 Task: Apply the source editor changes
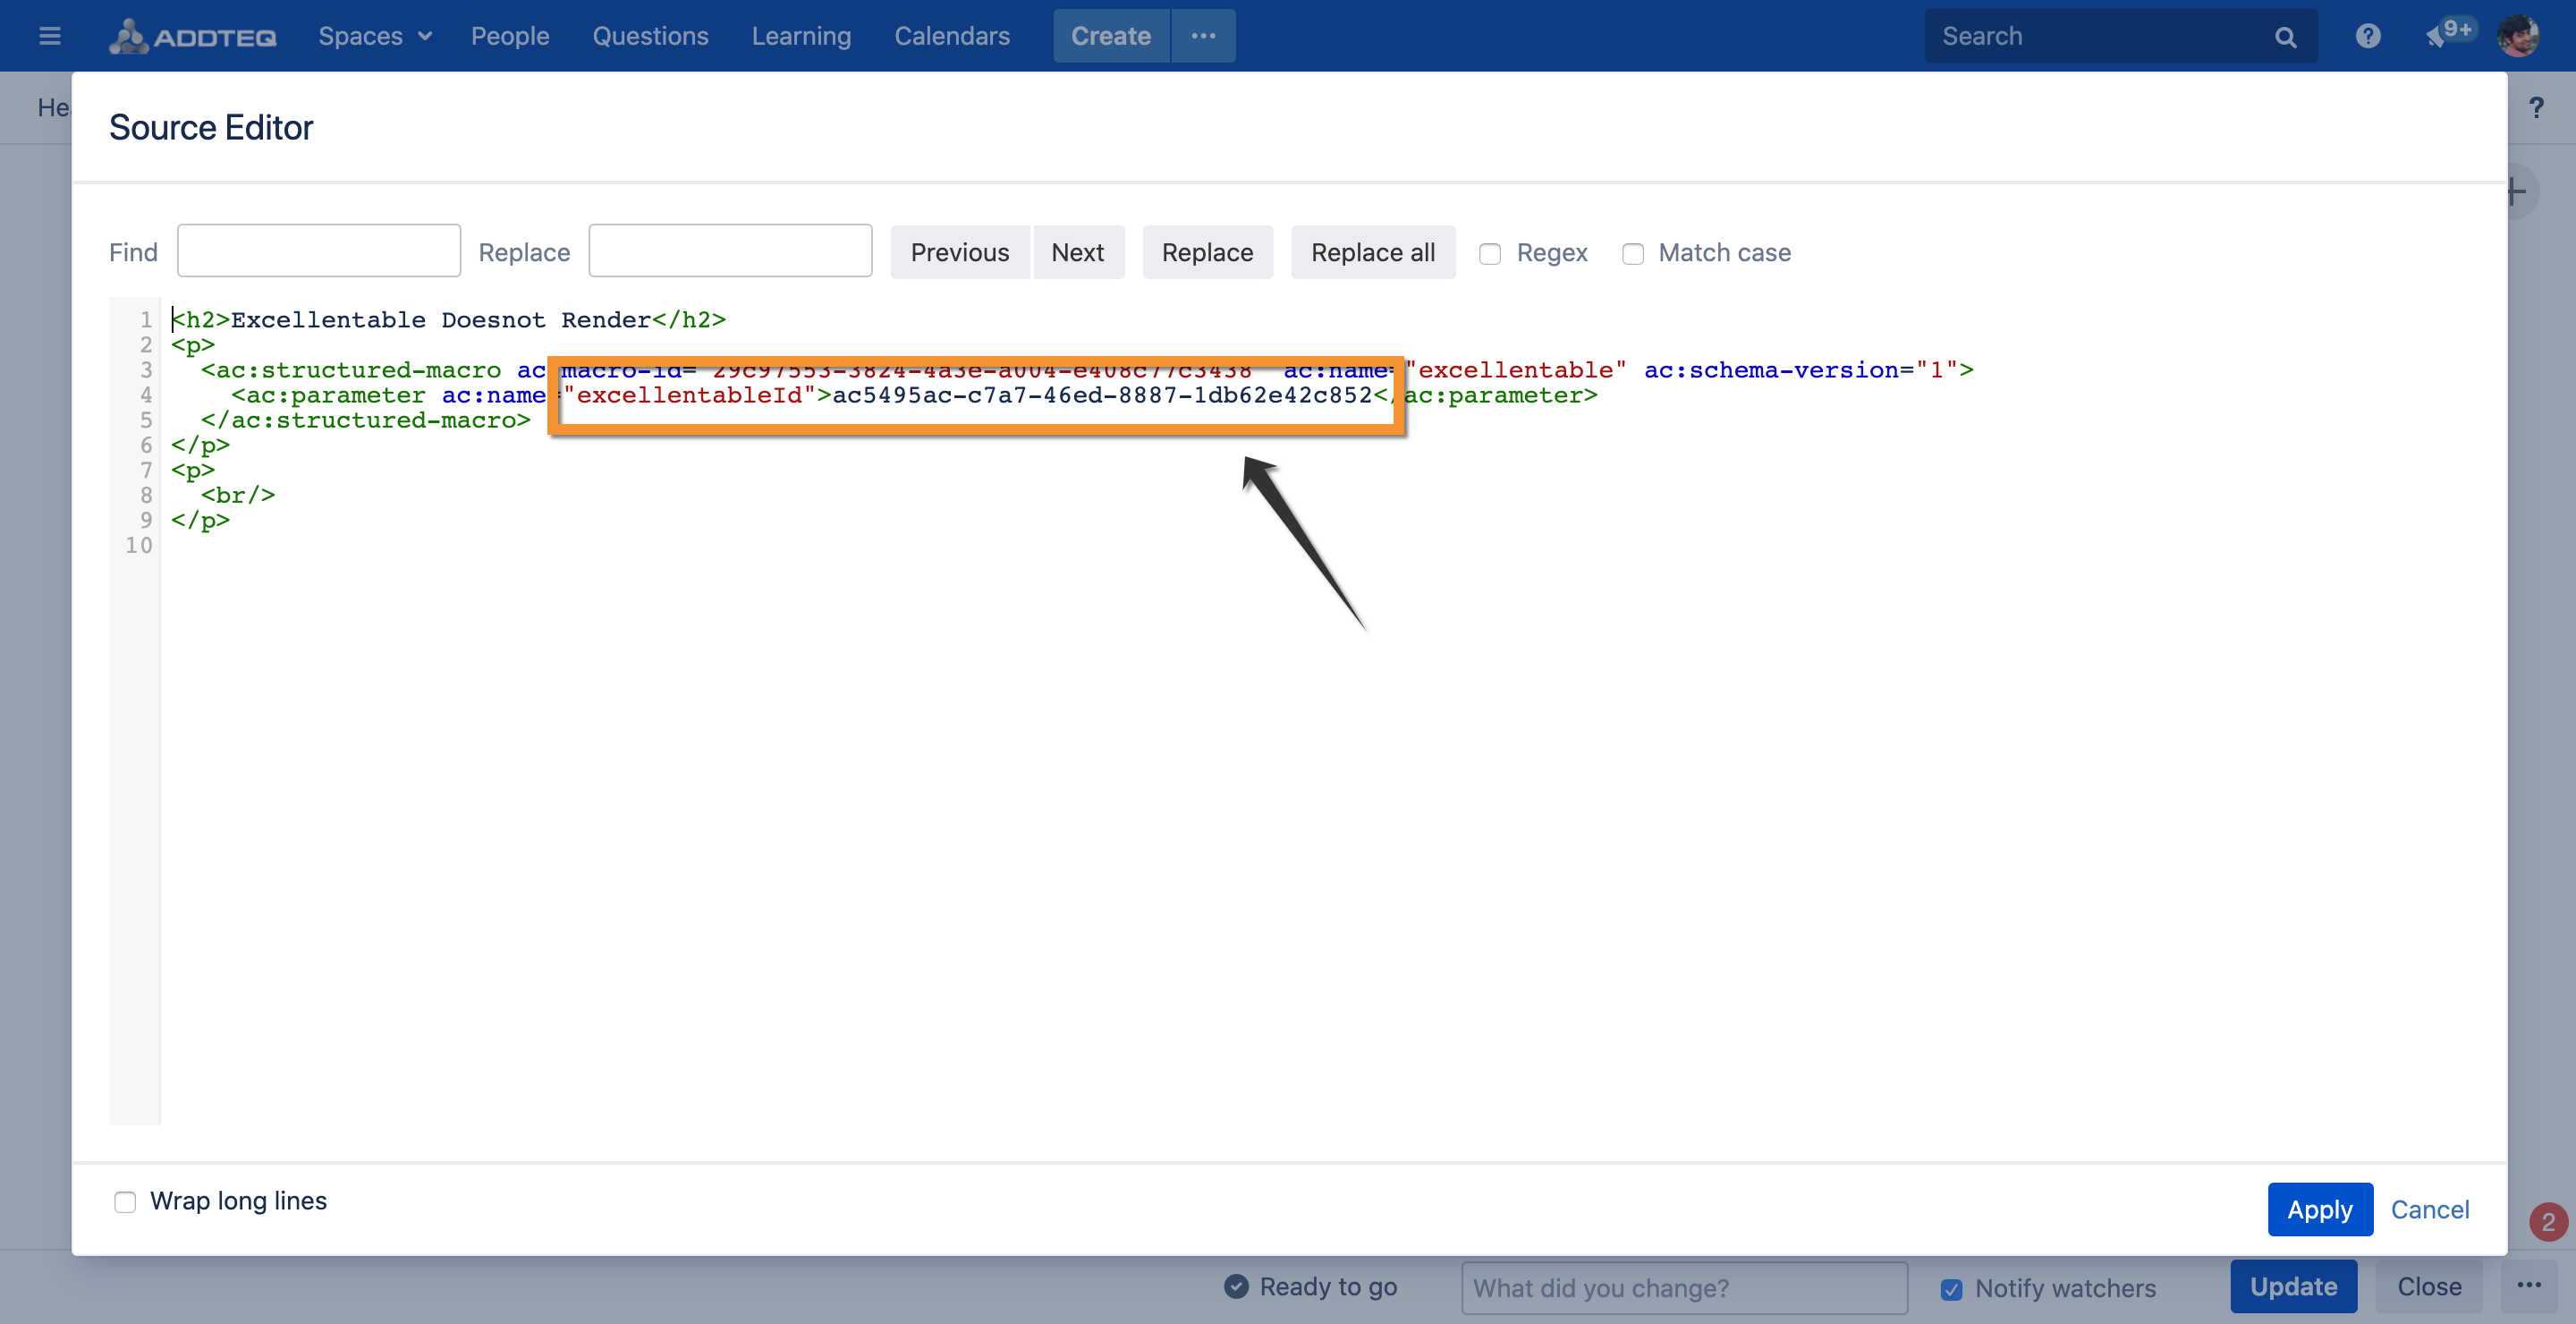[2320, 1209]
